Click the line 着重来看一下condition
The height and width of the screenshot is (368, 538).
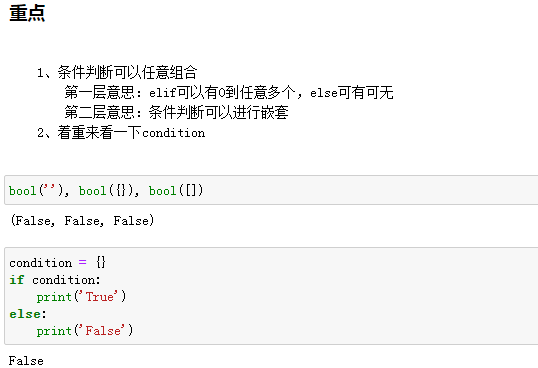pyautogui.click(x=121, y=133)
